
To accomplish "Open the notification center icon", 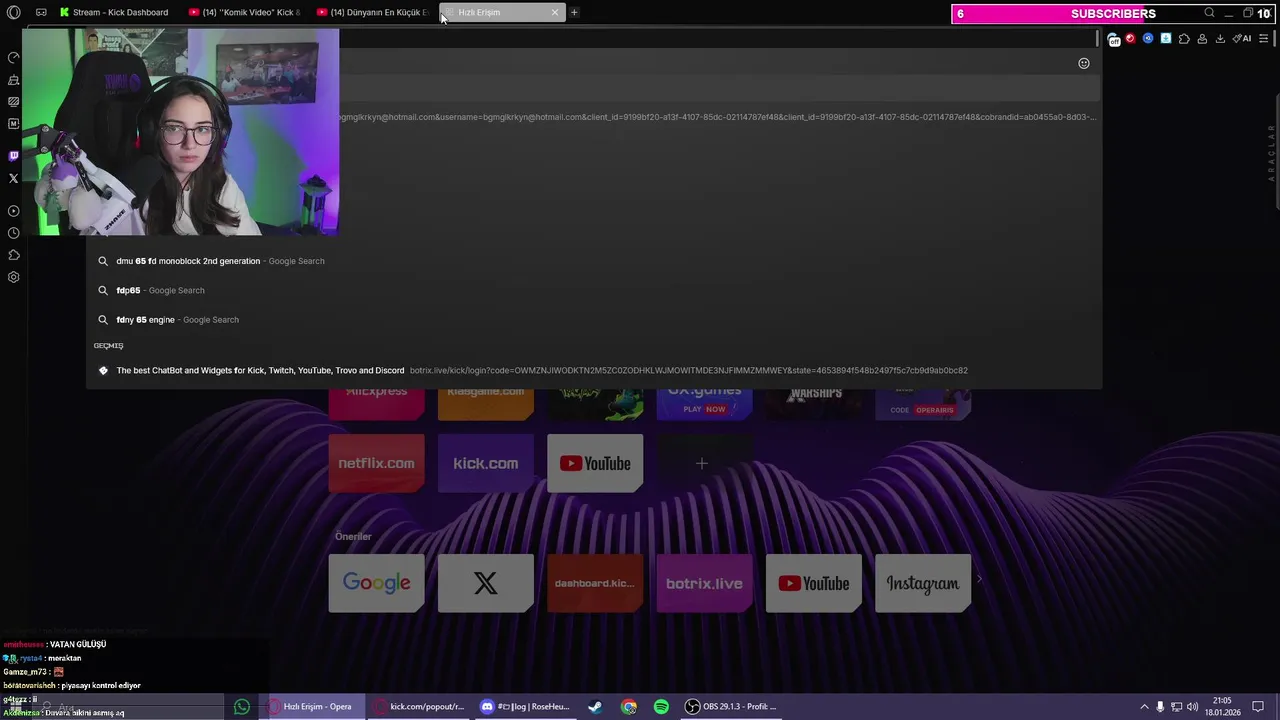I will (x=1258, y=707).
